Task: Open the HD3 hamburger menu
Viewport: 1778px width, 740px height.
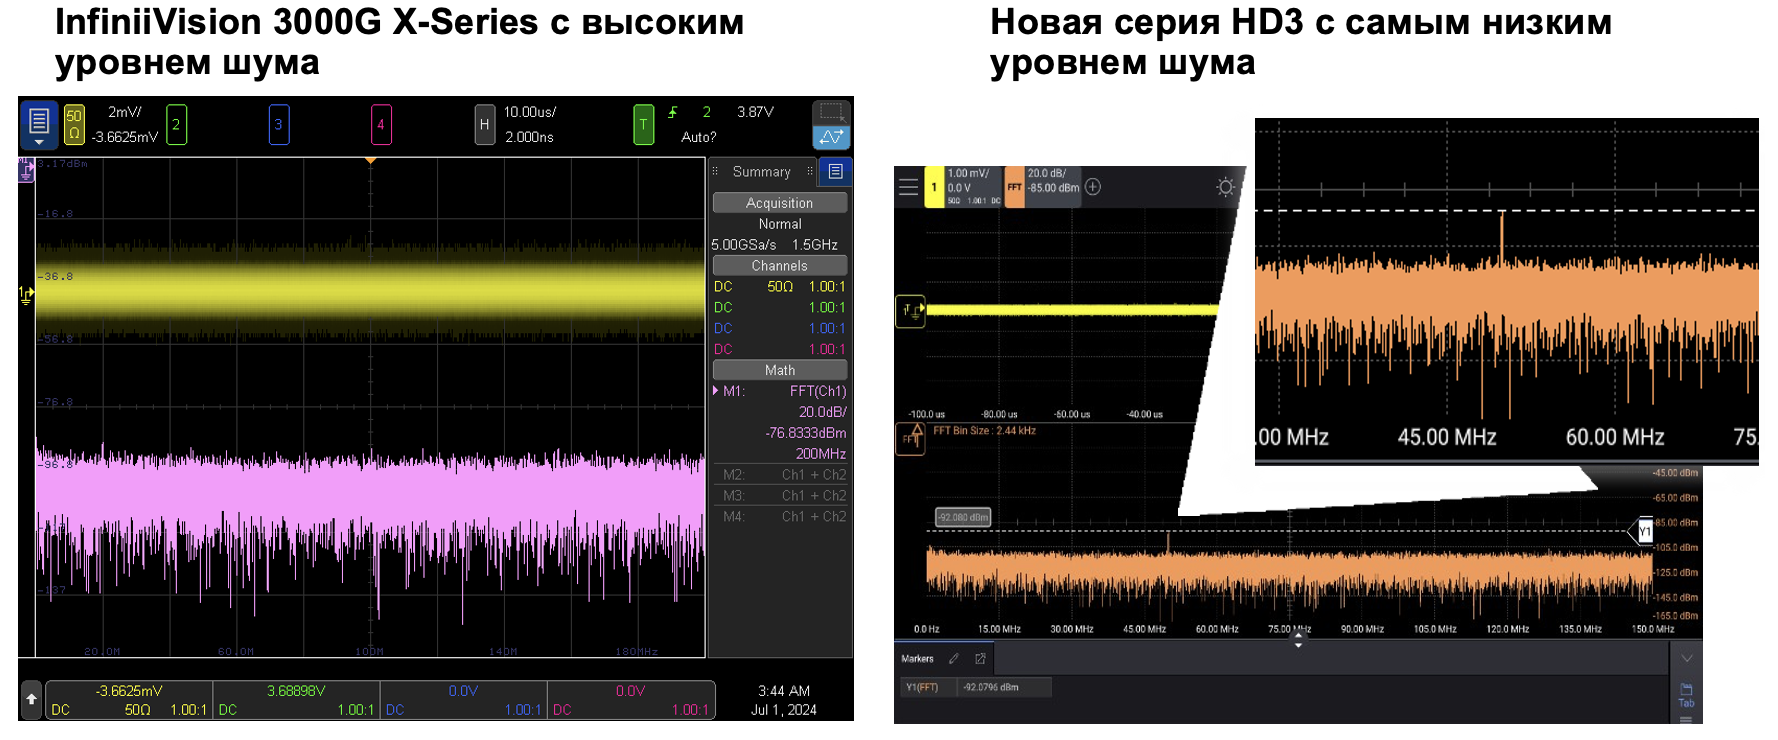Action: tap(908, 187)
